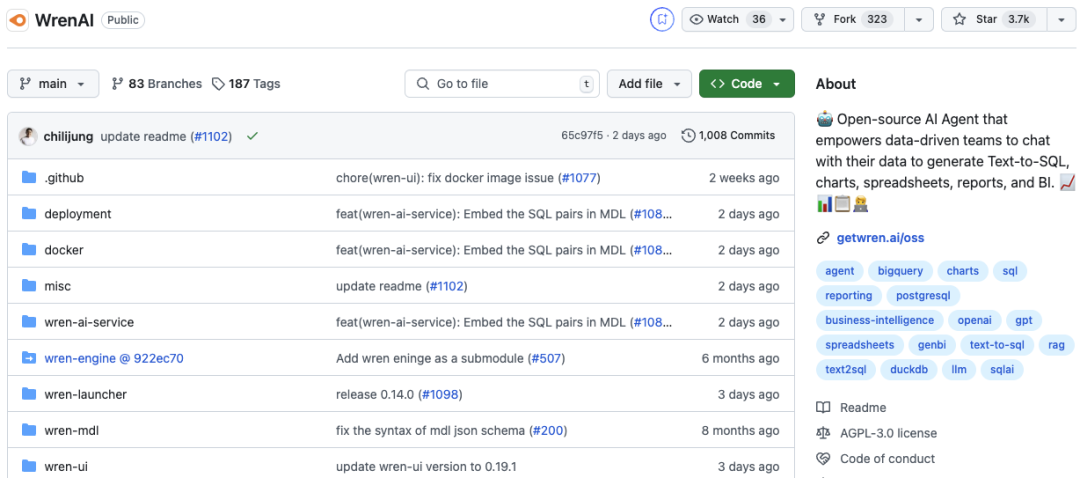Open the main branch dropdown
1080x478 pixels.
point(53,84)
